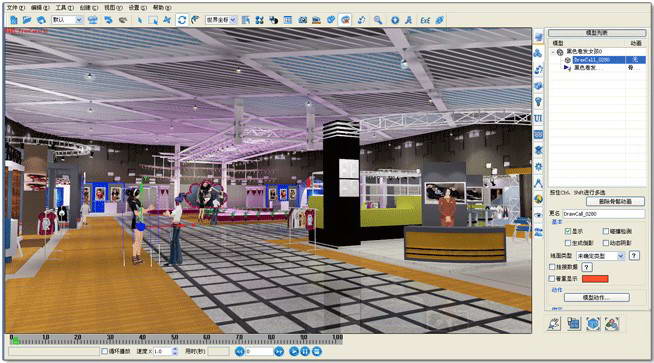Viewport: 654px width, 363px height.
Task: Click the new file icon in toolbar
Action: point(14,20)
